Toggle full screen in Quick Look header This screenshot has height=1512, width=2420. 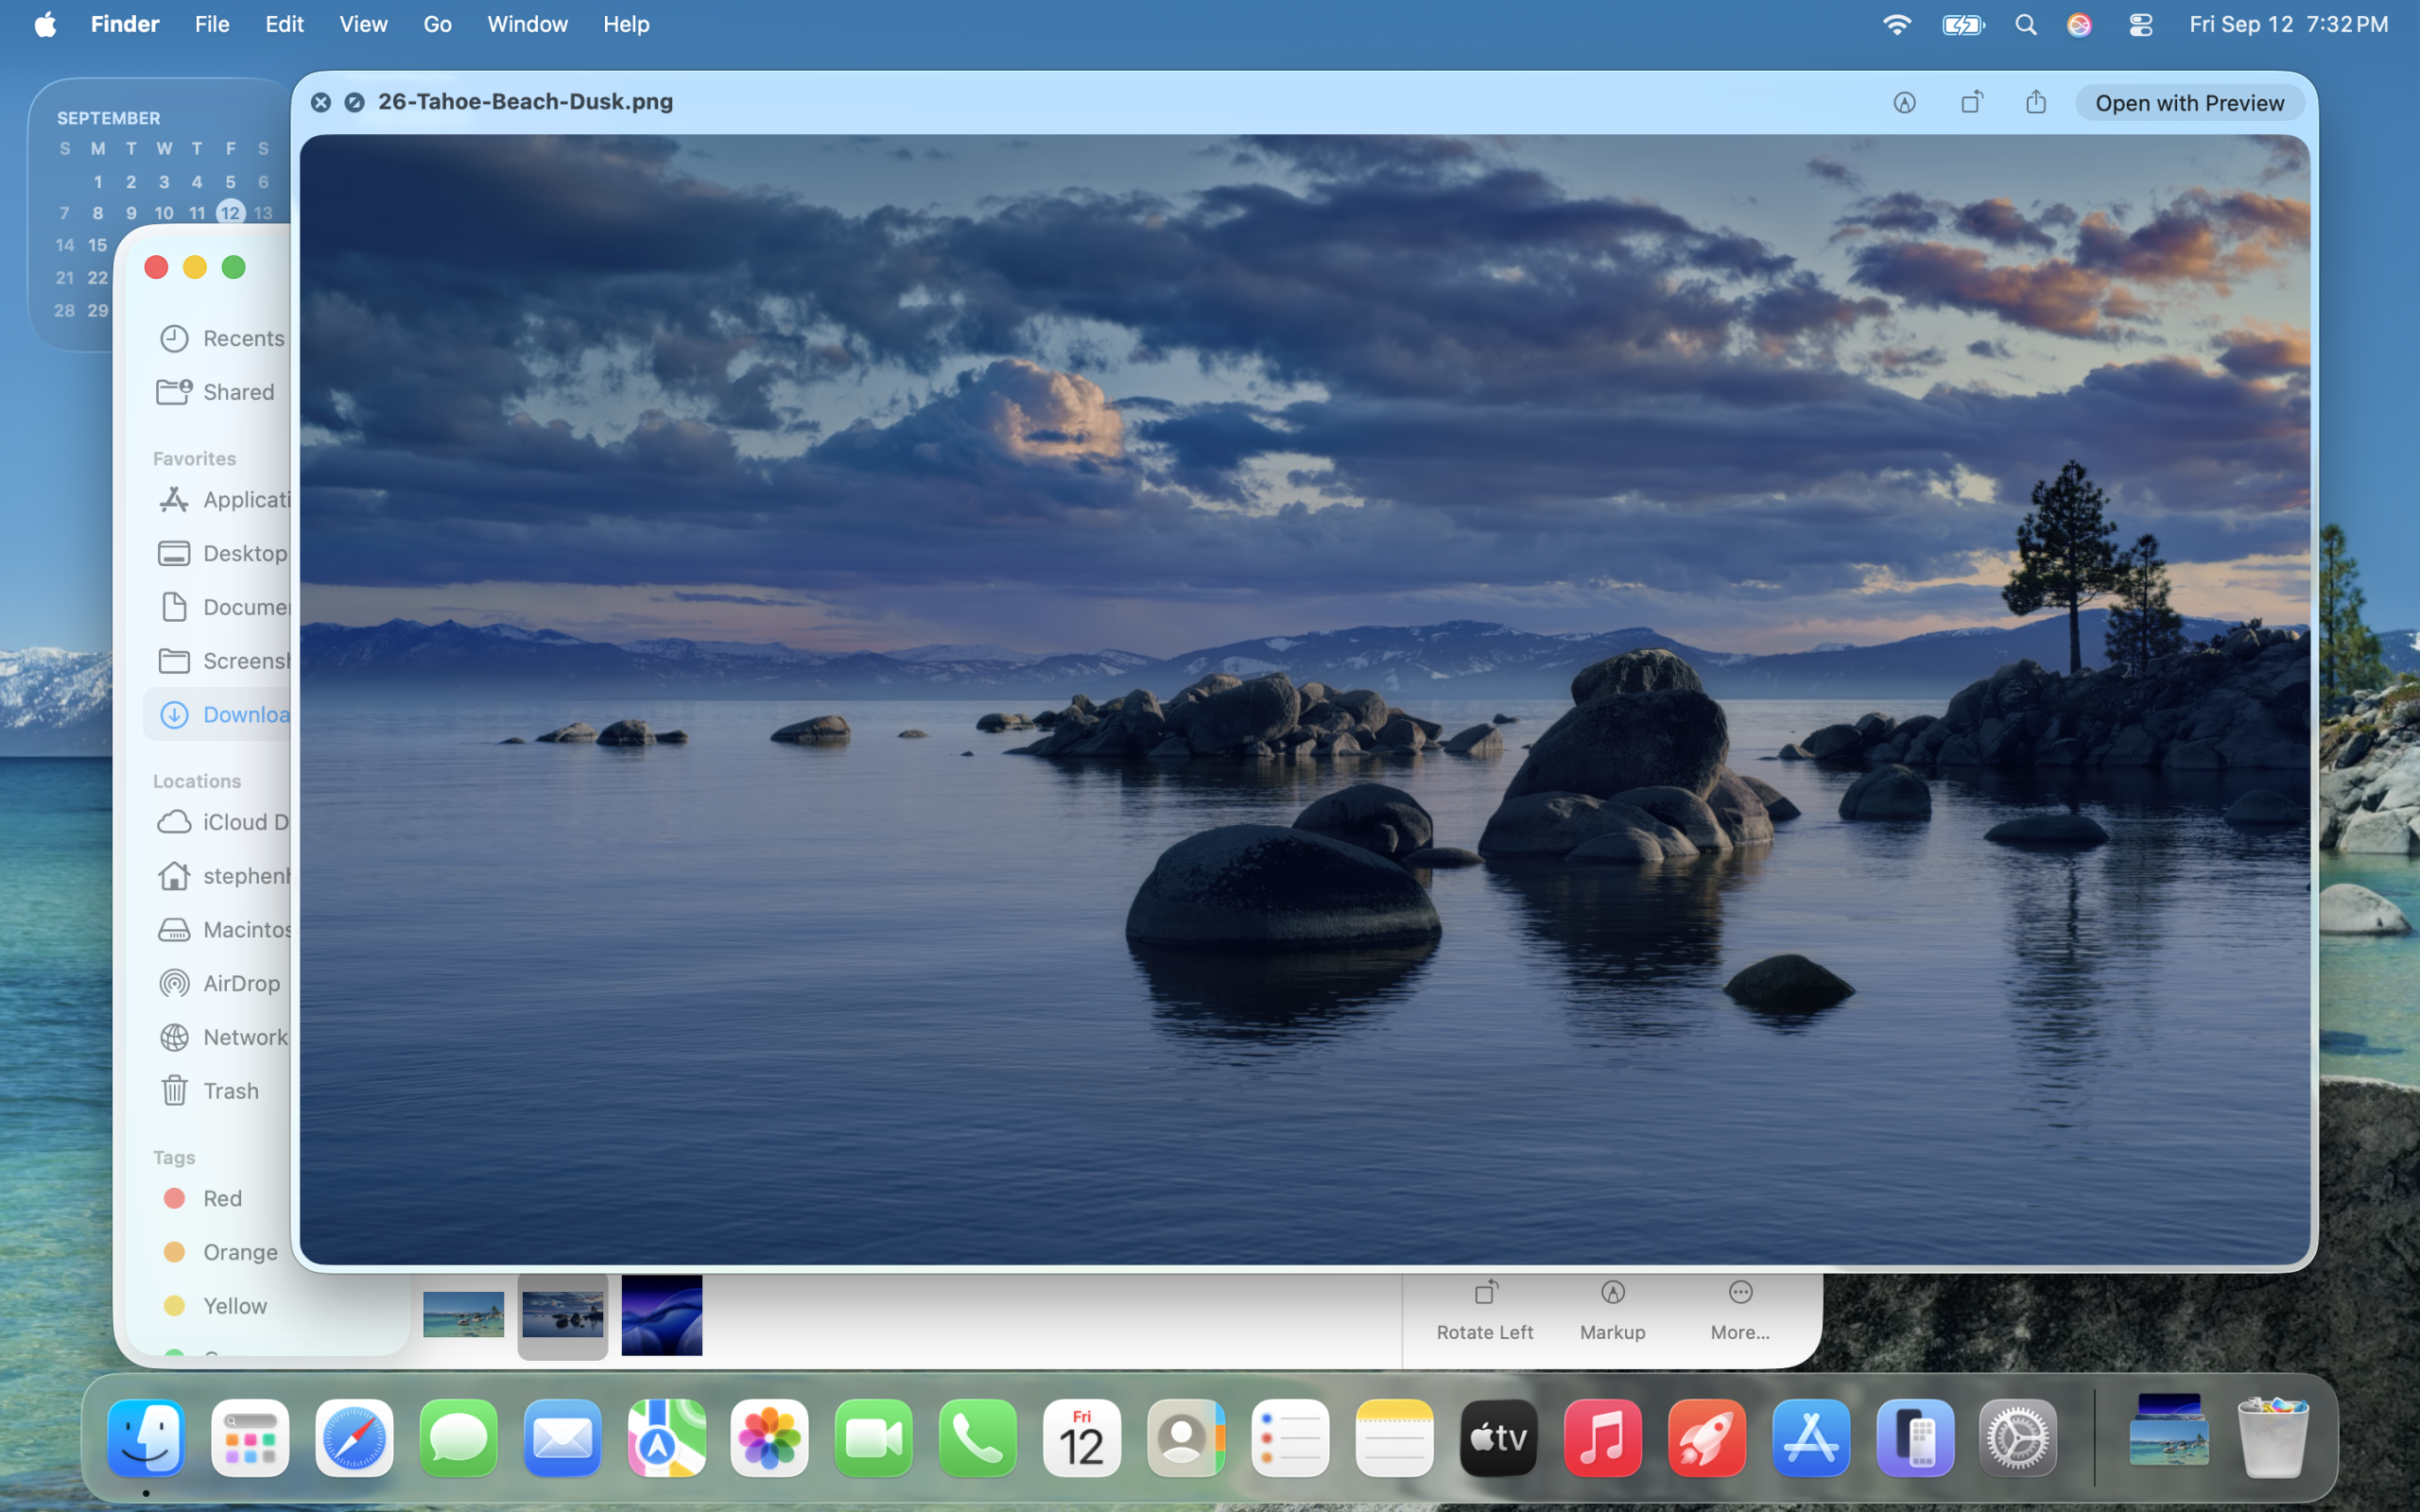pyautogui.click(x=354, y=102)
